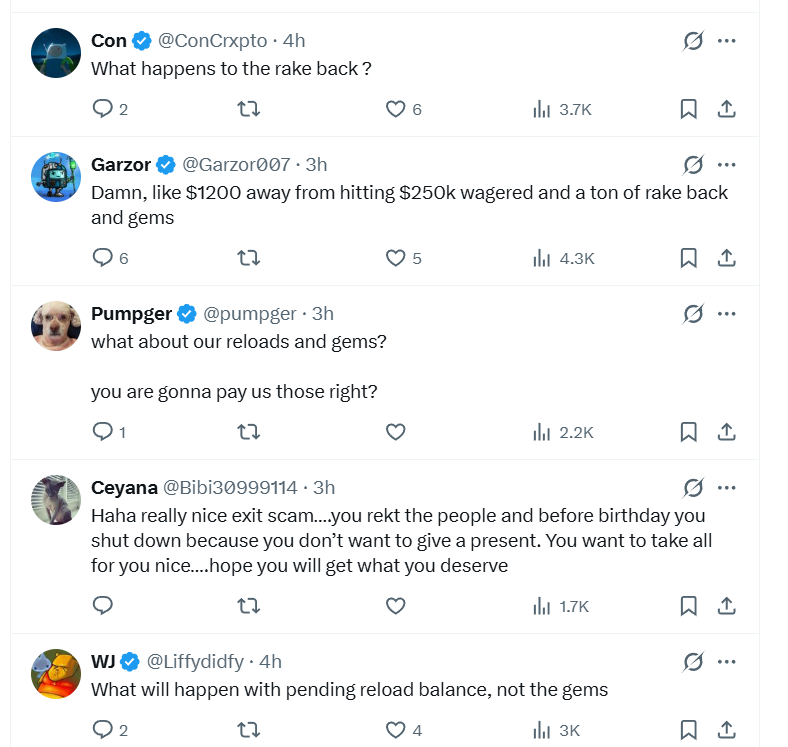Repost Ceyana's exit scam tweet
The width and height of the screenshot is (788, 747).
248,606
